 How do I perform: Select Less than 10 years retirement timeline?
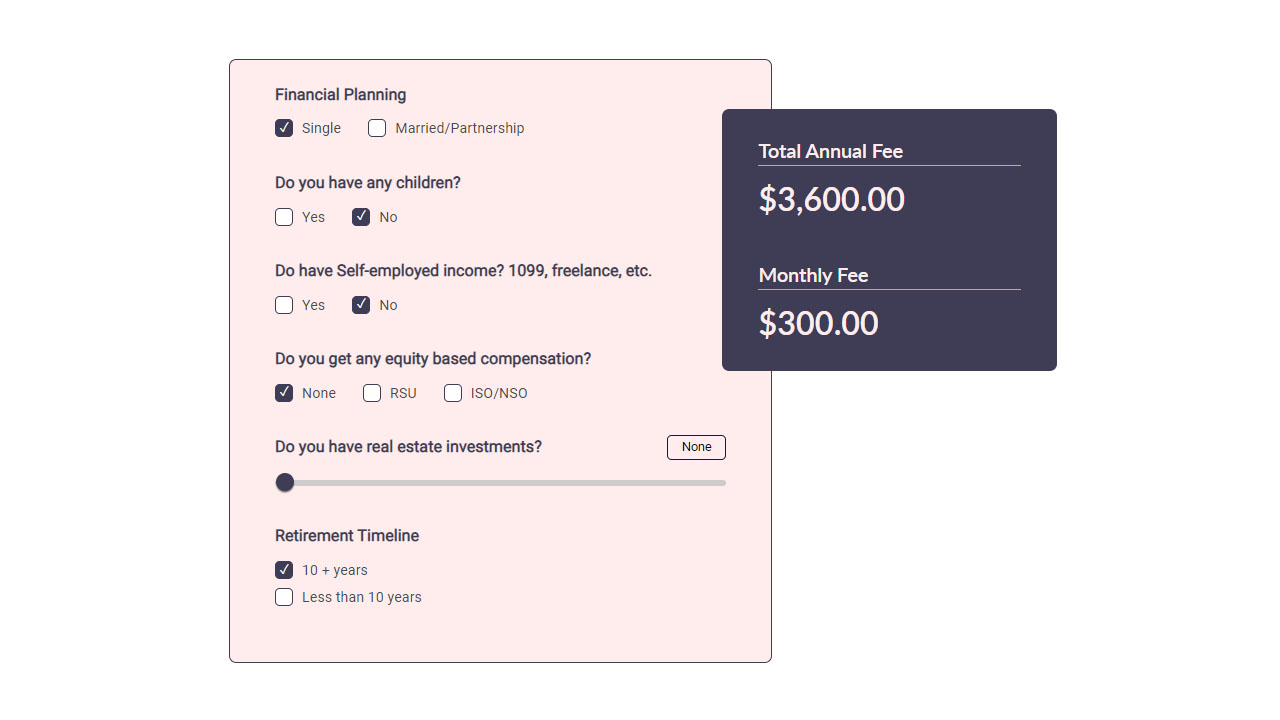[284, 597]
